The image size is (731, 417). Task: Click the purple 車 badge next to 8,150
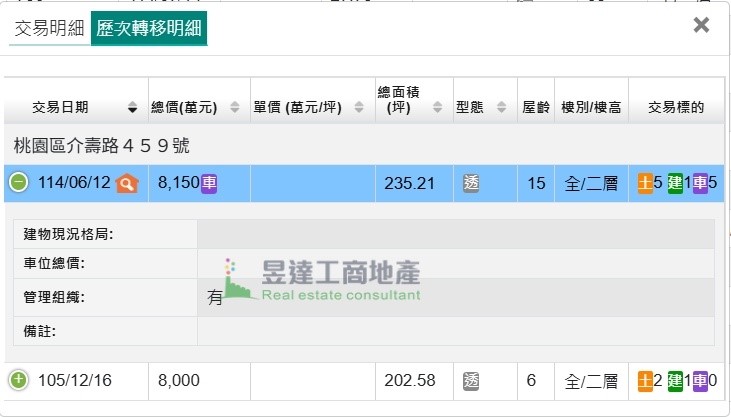(209, 183)
